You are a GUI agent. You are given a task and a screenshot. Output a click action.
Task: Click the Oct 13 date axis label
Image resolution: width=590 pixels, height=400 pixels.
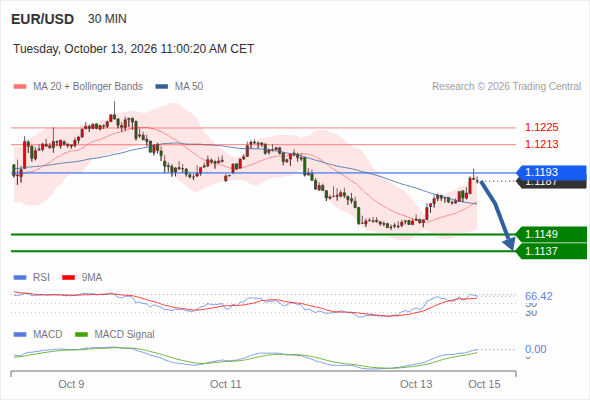pos(416,384)
